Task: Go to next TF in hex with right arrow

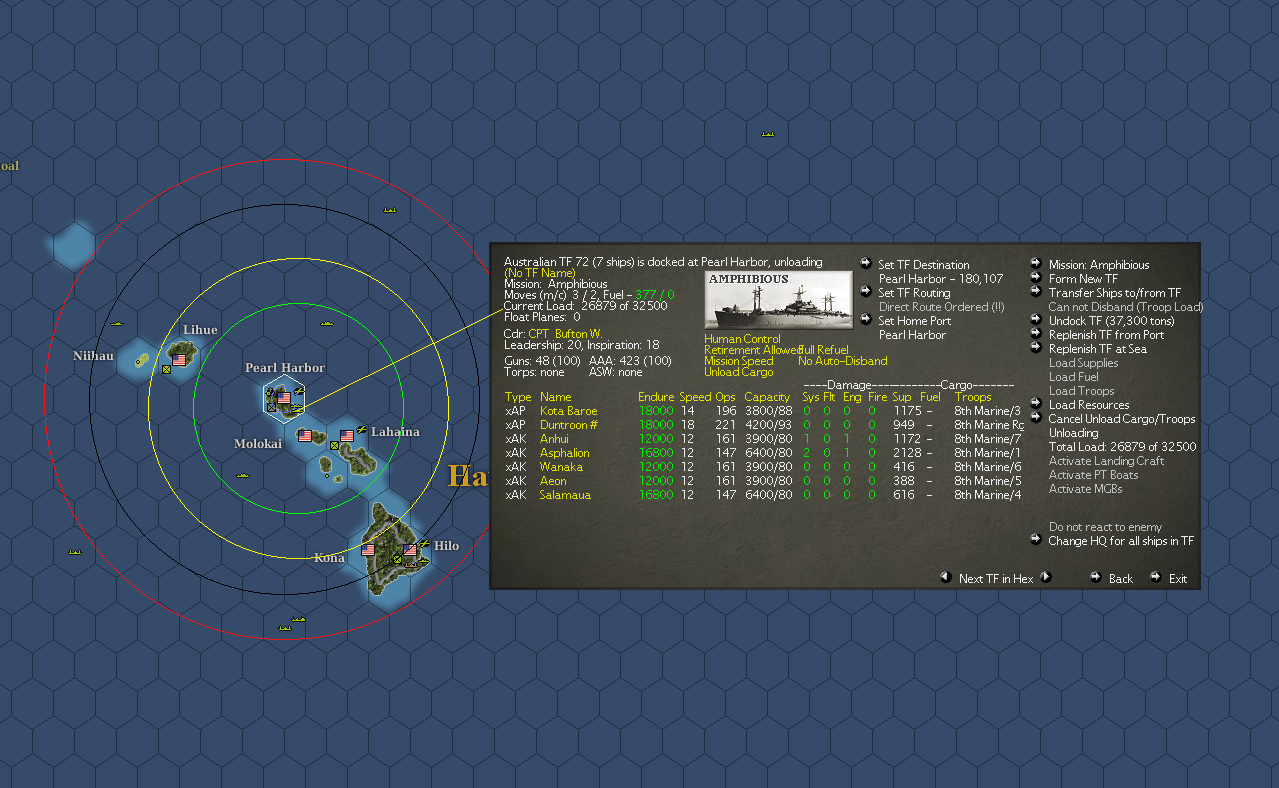Action: pos(1046,577)
